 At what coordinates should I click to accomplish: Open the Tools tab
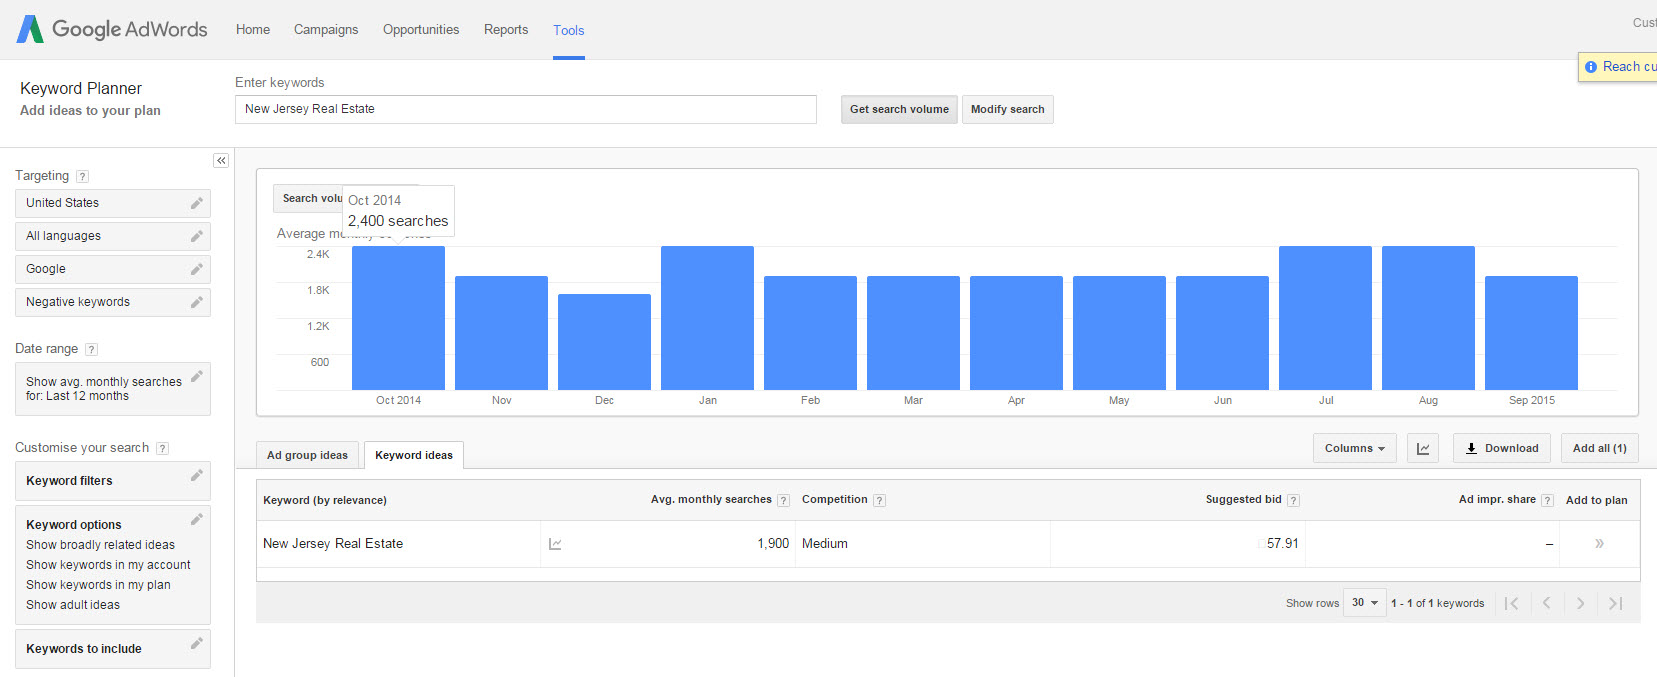[x=569, y=30]
